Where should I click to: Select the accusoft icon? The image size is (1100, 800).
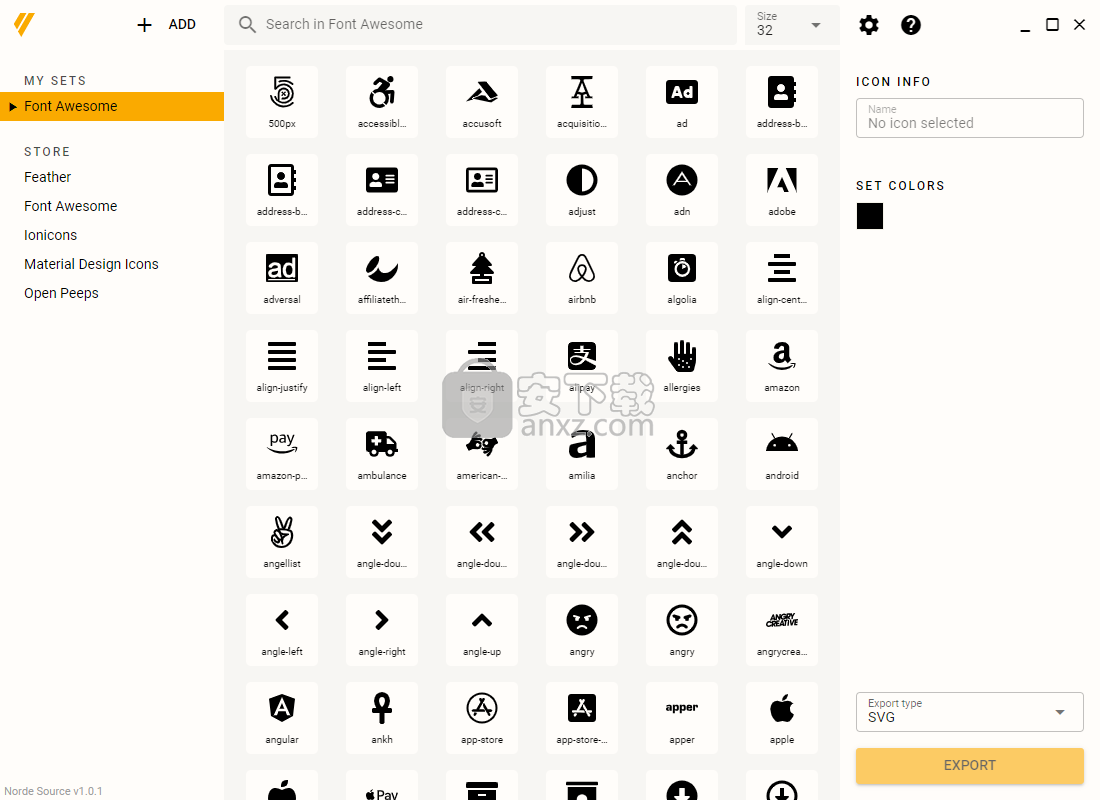[482, 102]
